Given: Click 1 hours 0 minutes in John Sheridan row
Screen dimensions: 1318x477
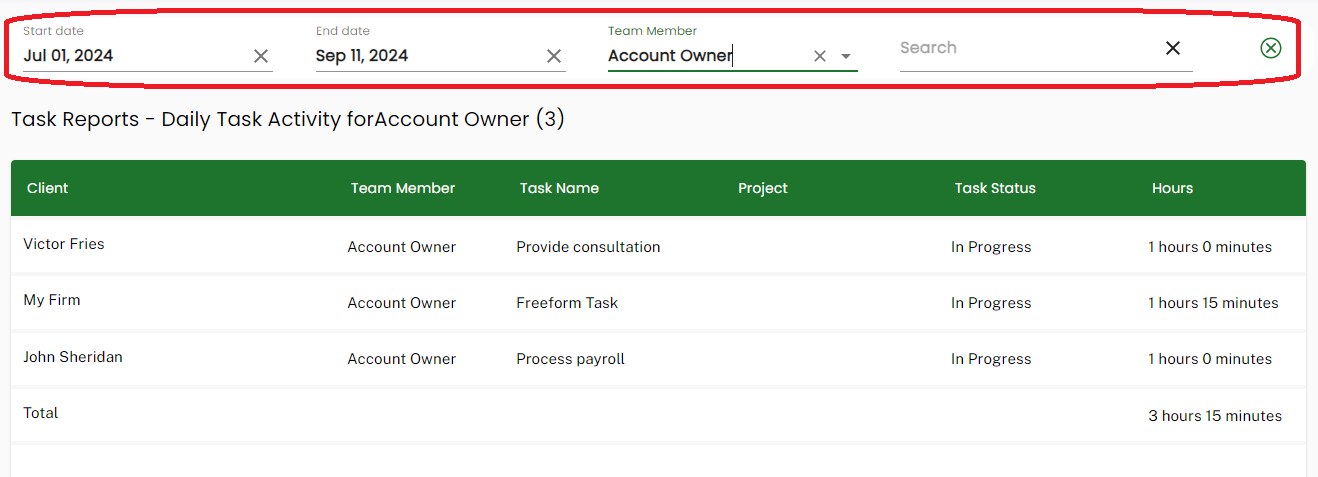Looking at the screenshot, I should tap(1210, 359).
